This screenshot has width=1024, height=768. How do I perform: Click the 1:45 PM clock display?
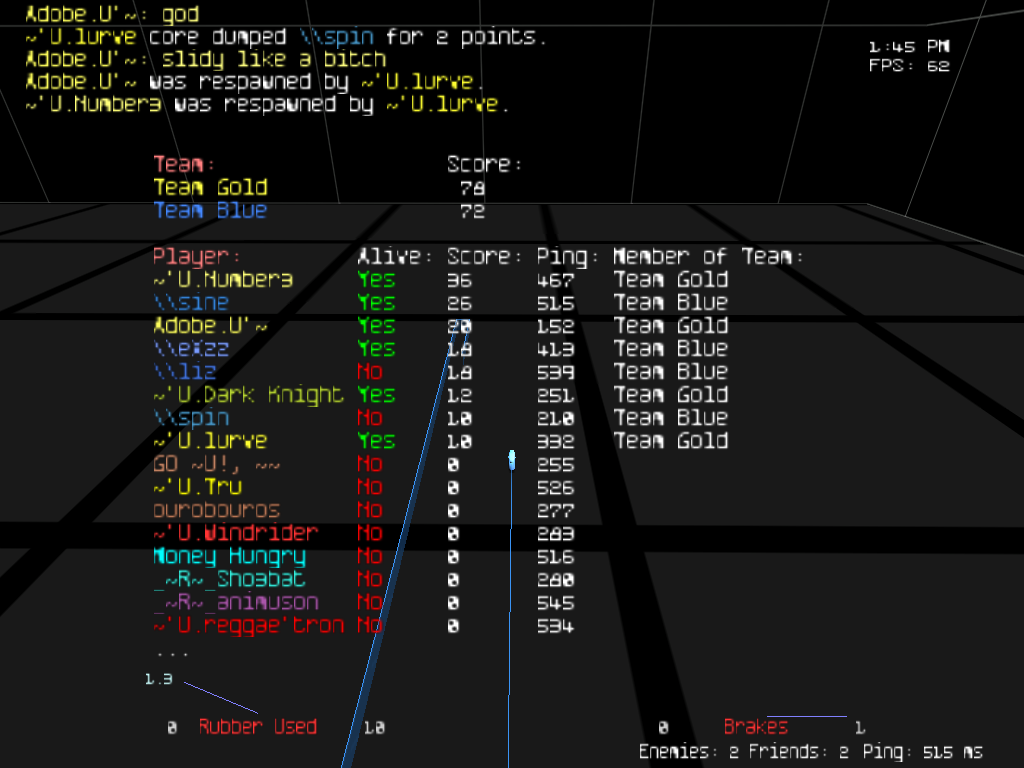pyautogui.click(x=908, y=46)
